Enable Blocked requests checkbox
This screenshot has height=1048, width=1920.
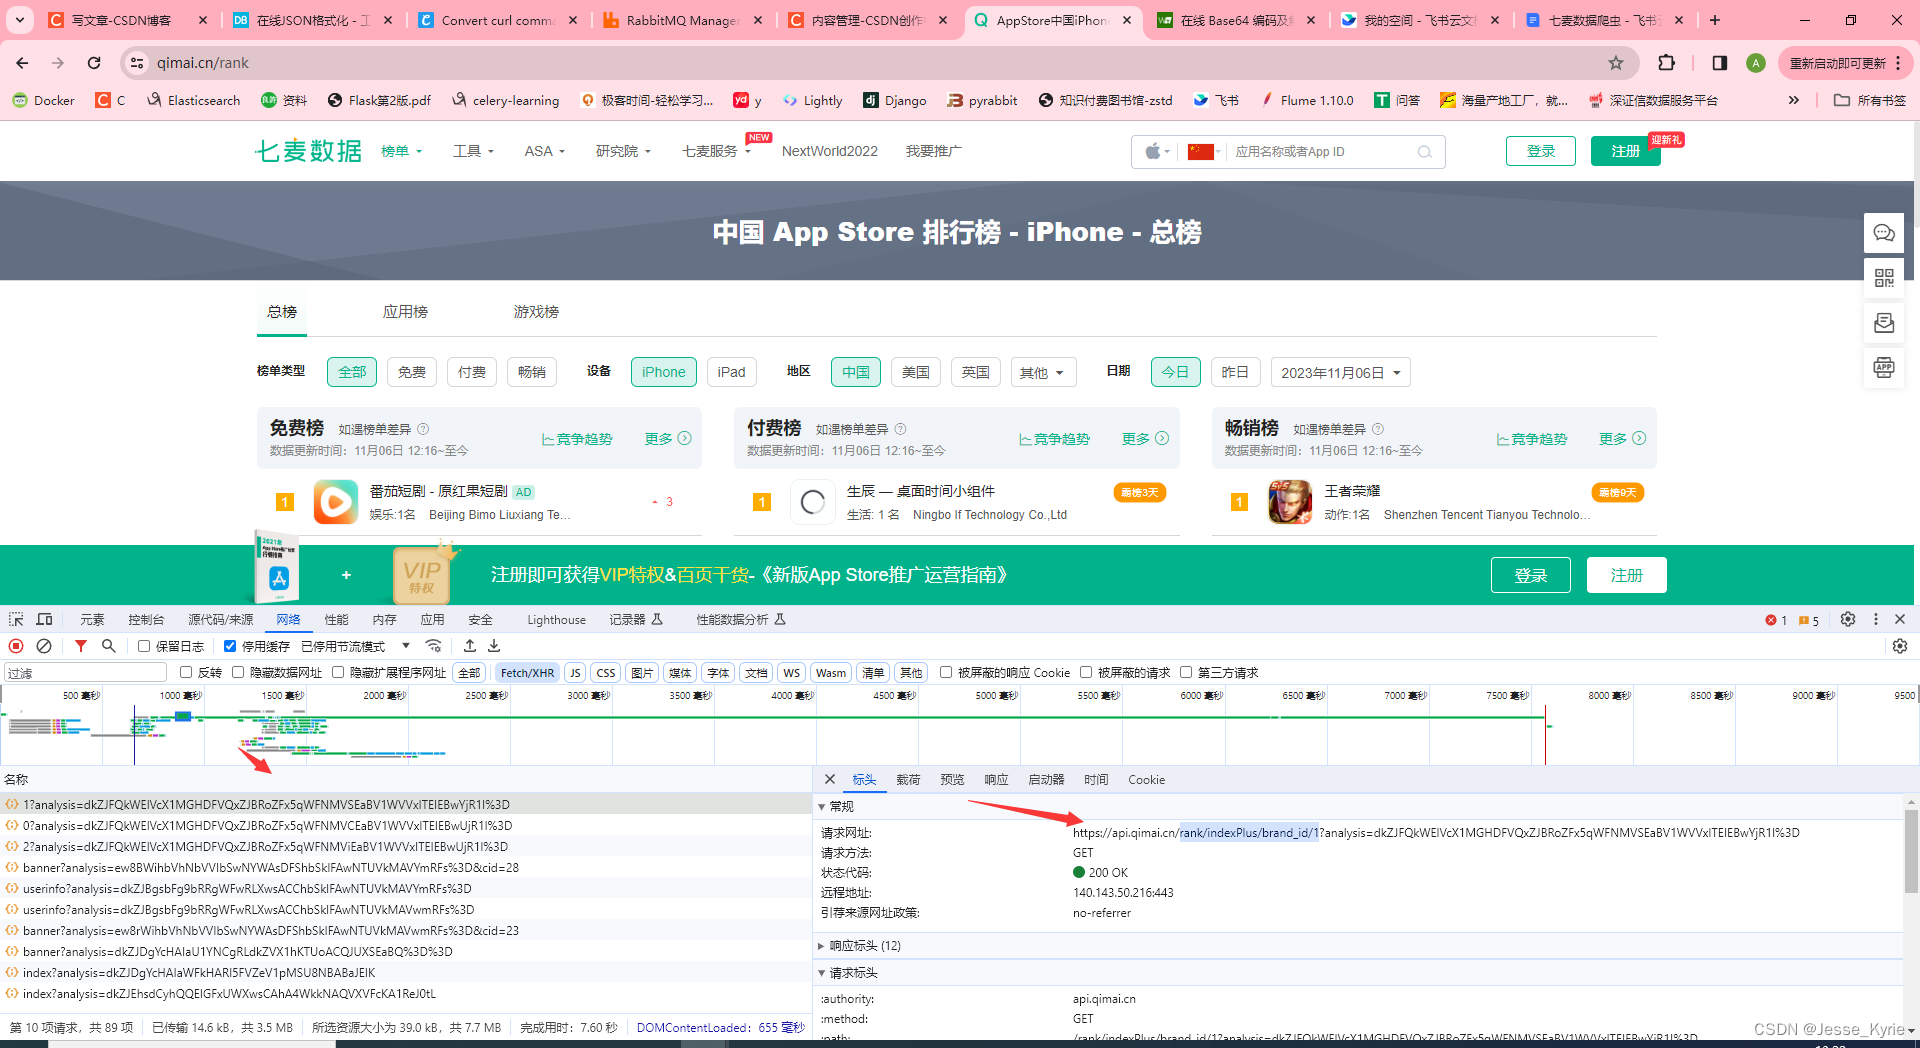click(x=1086, y=672)
